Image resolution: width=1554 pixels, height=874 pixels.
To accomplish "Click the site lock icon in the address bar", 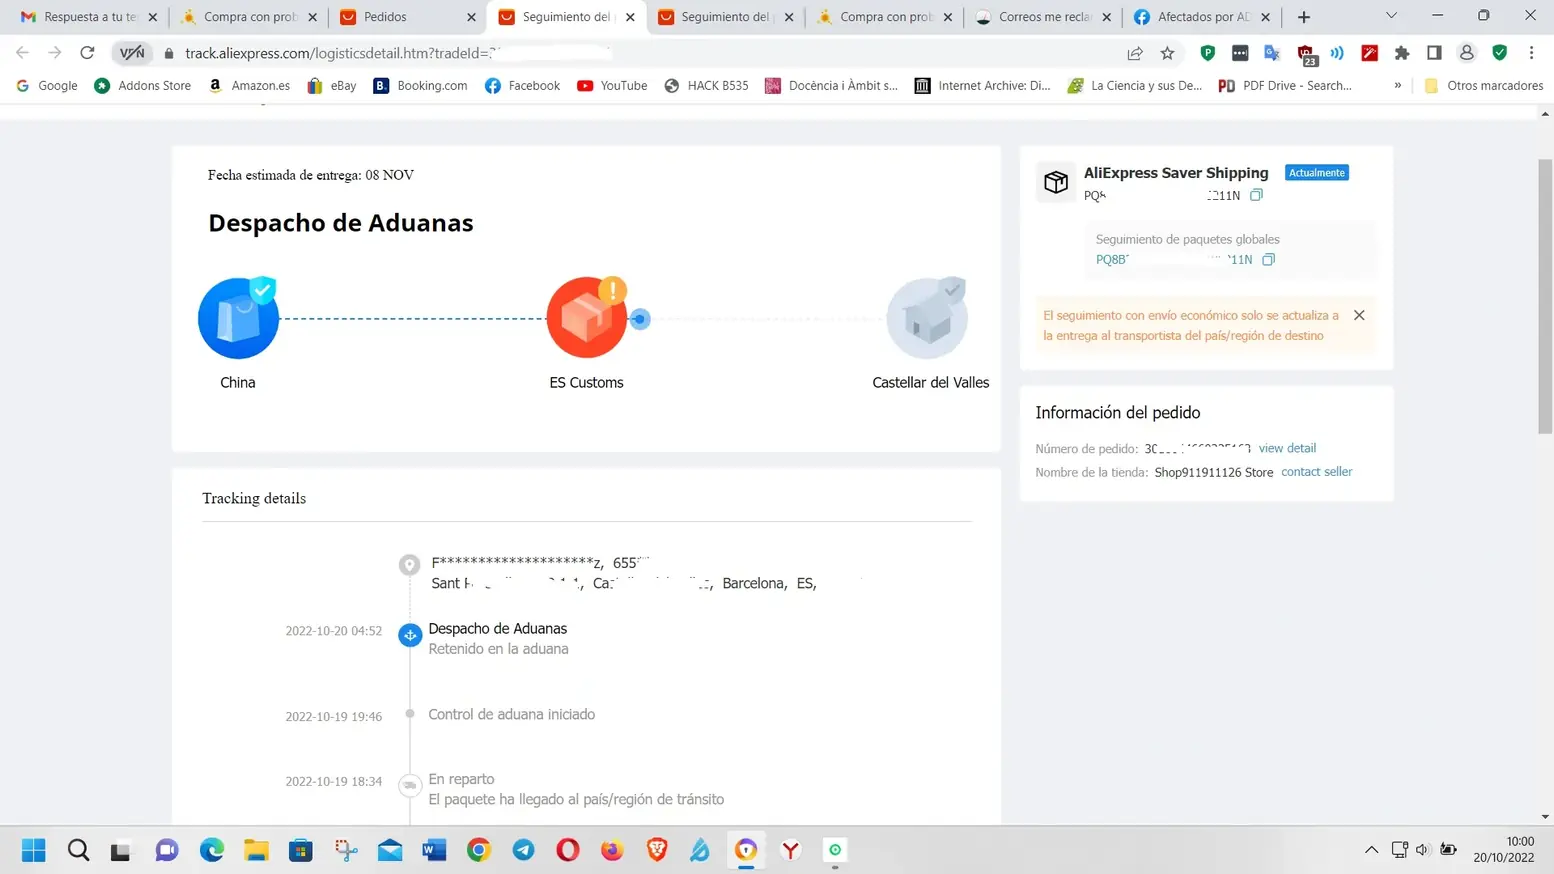I will point(168,53).
